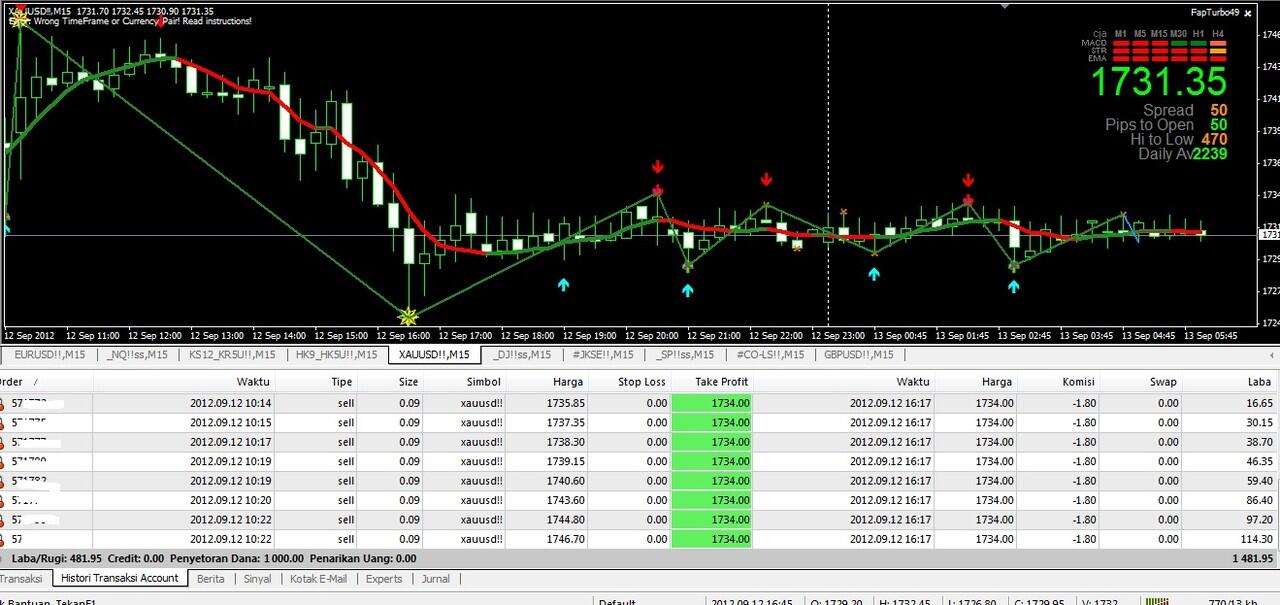Switch to the Transaksi terminal tab
The image size is (1280, 605).
(20, 578)
